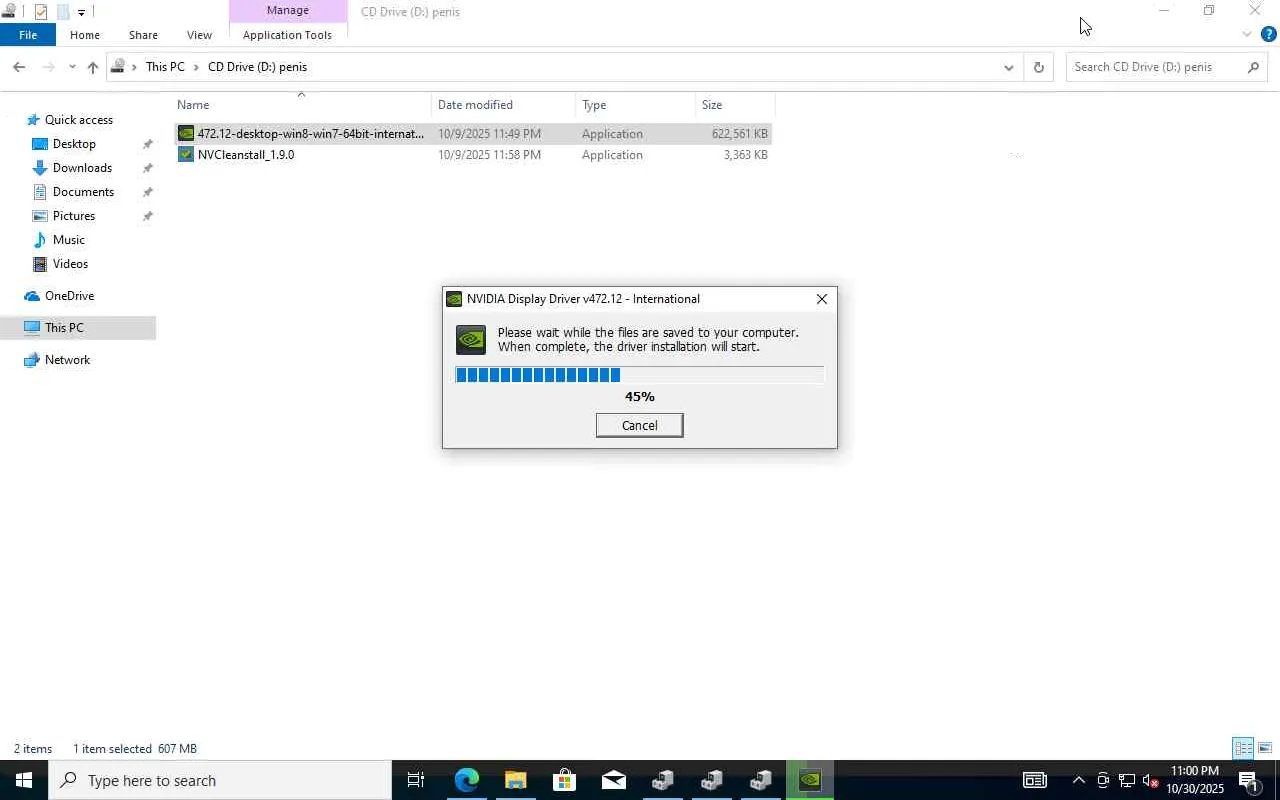The width and height of the screenshot is (1280, 800).
Task: Click the taskbar 'Type here to search' box
Action: (x=220, y=780)
